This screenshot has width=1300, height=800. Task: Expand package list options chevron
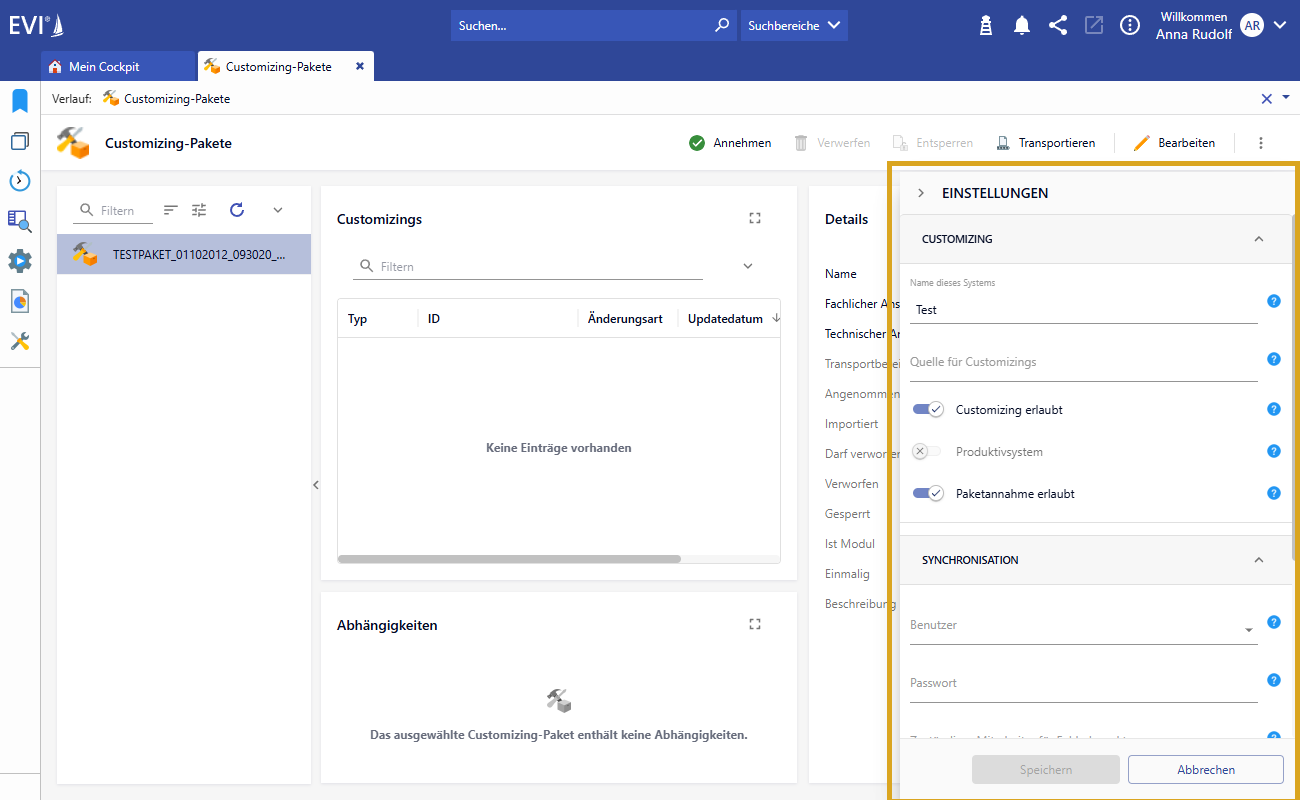pyautogui.click(x=278, y=210)
